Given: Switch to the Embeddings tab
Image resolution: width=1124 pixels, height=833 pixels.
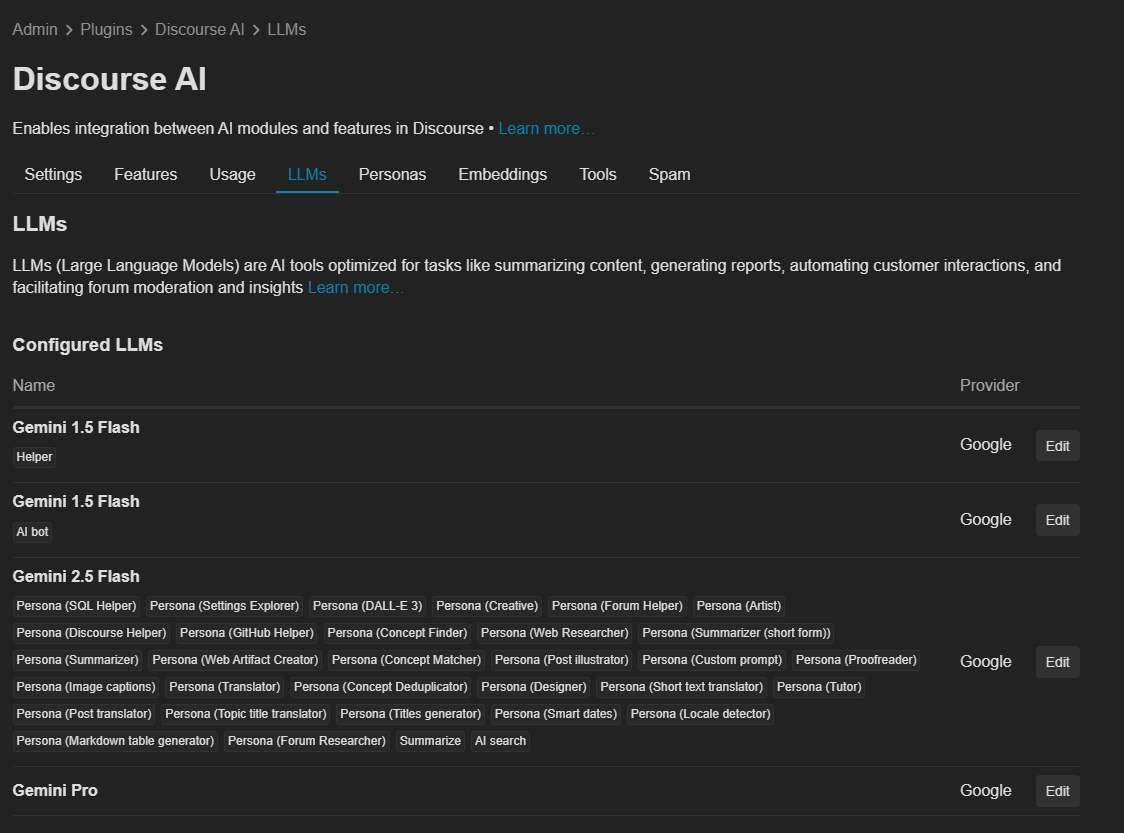Looking at the screenshot, I should click(503, 174).
